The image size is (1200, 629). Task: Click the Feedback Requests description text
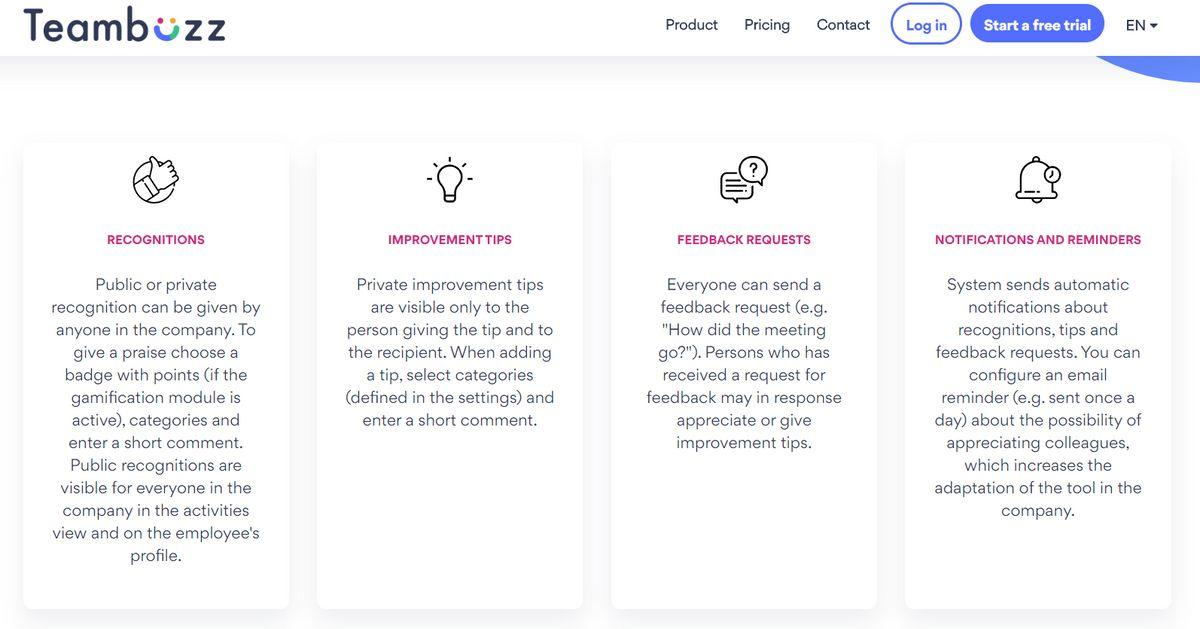tap(744, 363)
